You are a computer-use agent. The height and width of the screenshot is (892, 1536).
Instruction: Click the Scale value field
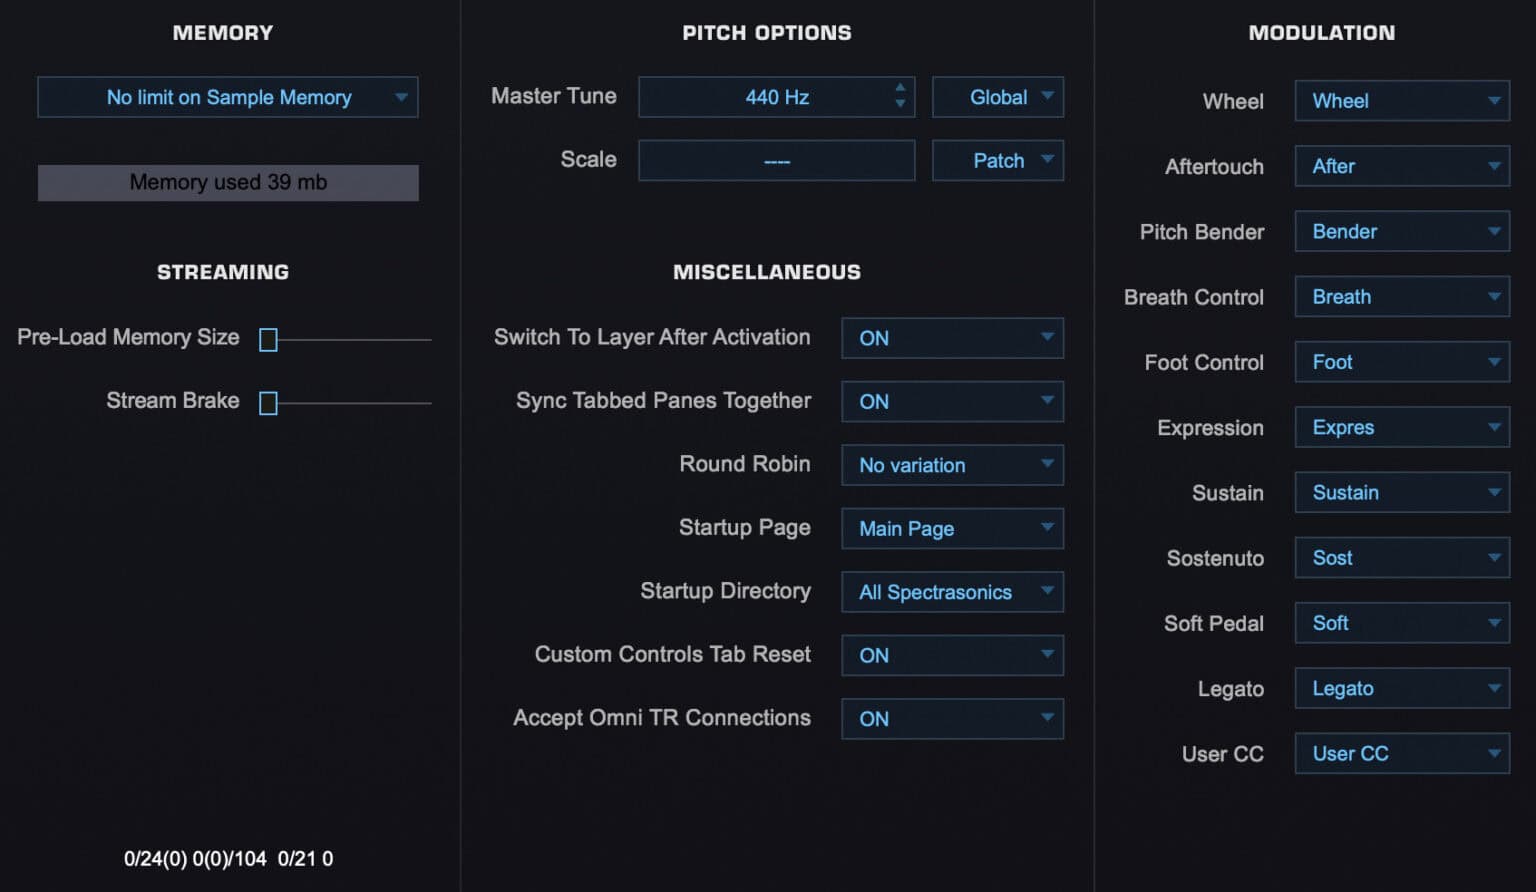click(x=776, y=160)
